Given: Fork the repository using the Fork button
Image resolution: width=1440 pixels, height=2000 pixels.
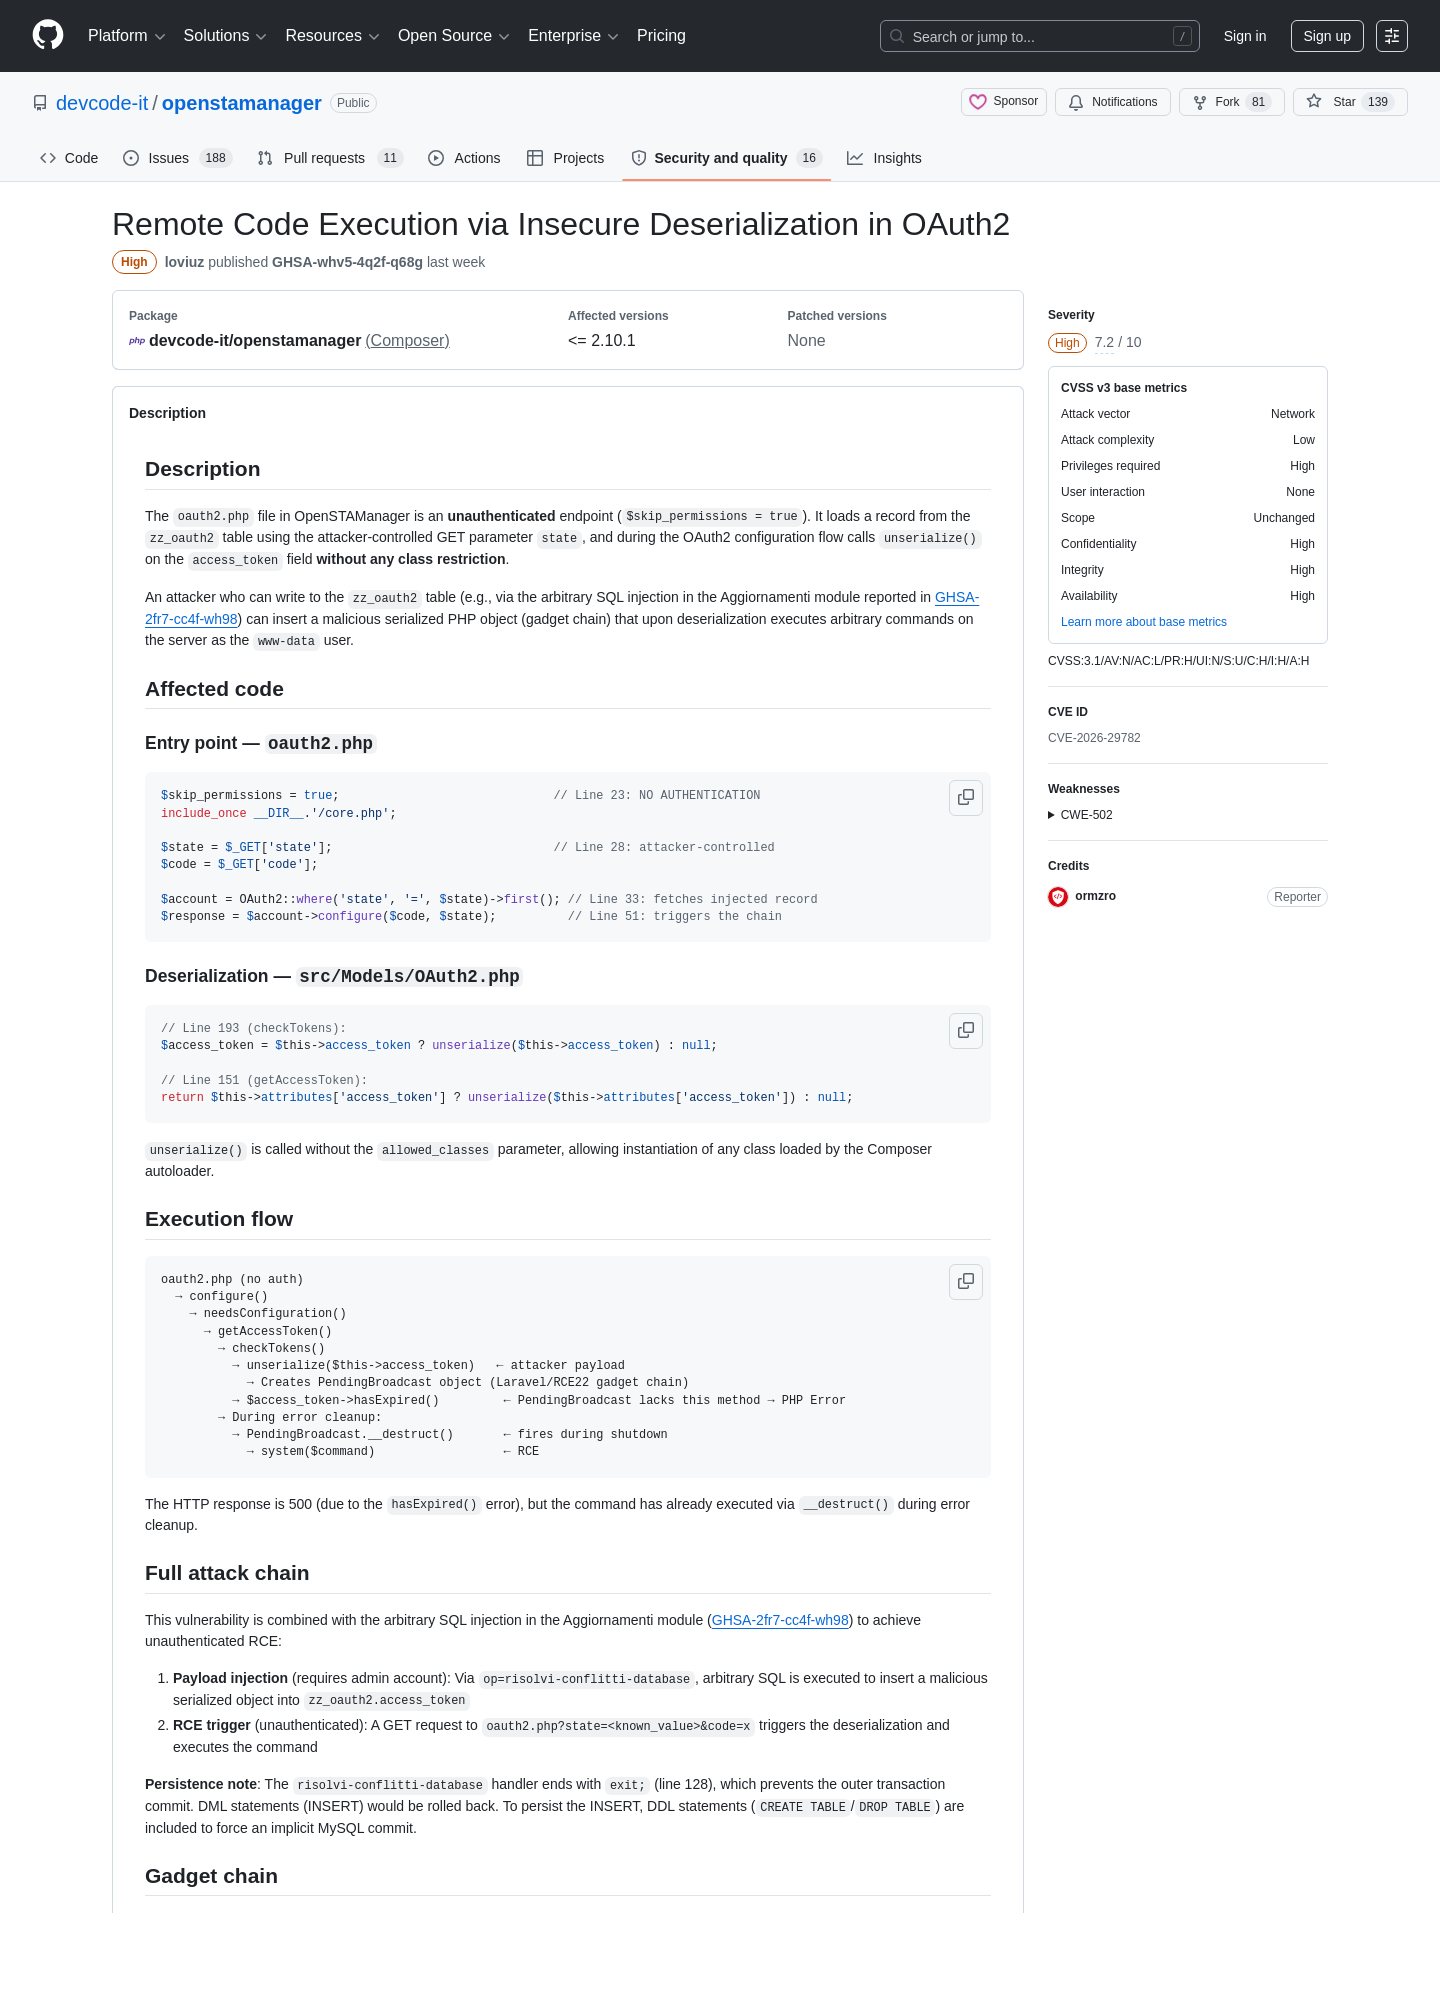Looking at the screenshot, I should (x=1231, y=102).
